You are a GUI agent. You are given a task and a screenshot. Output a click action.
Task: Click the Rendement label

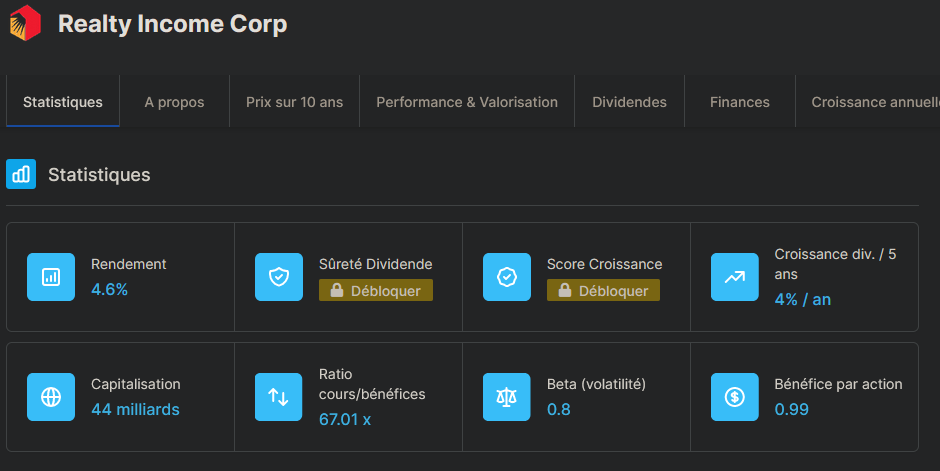[128, 264]
